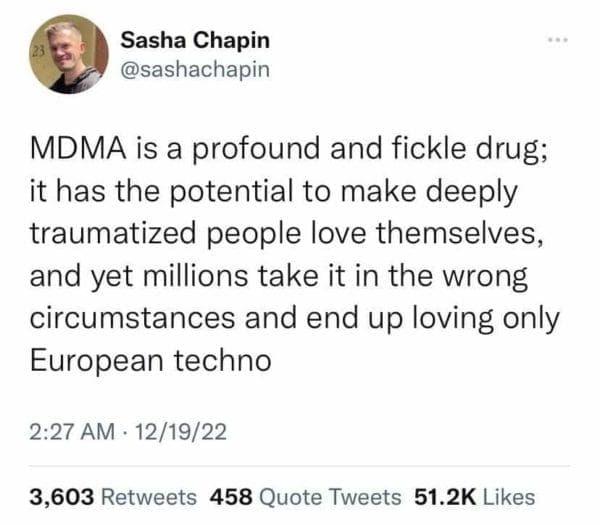The width and height of the screenshot is (600, 525).
Task: Click the 3,603 retweet count number
Action: click(63, 496)
